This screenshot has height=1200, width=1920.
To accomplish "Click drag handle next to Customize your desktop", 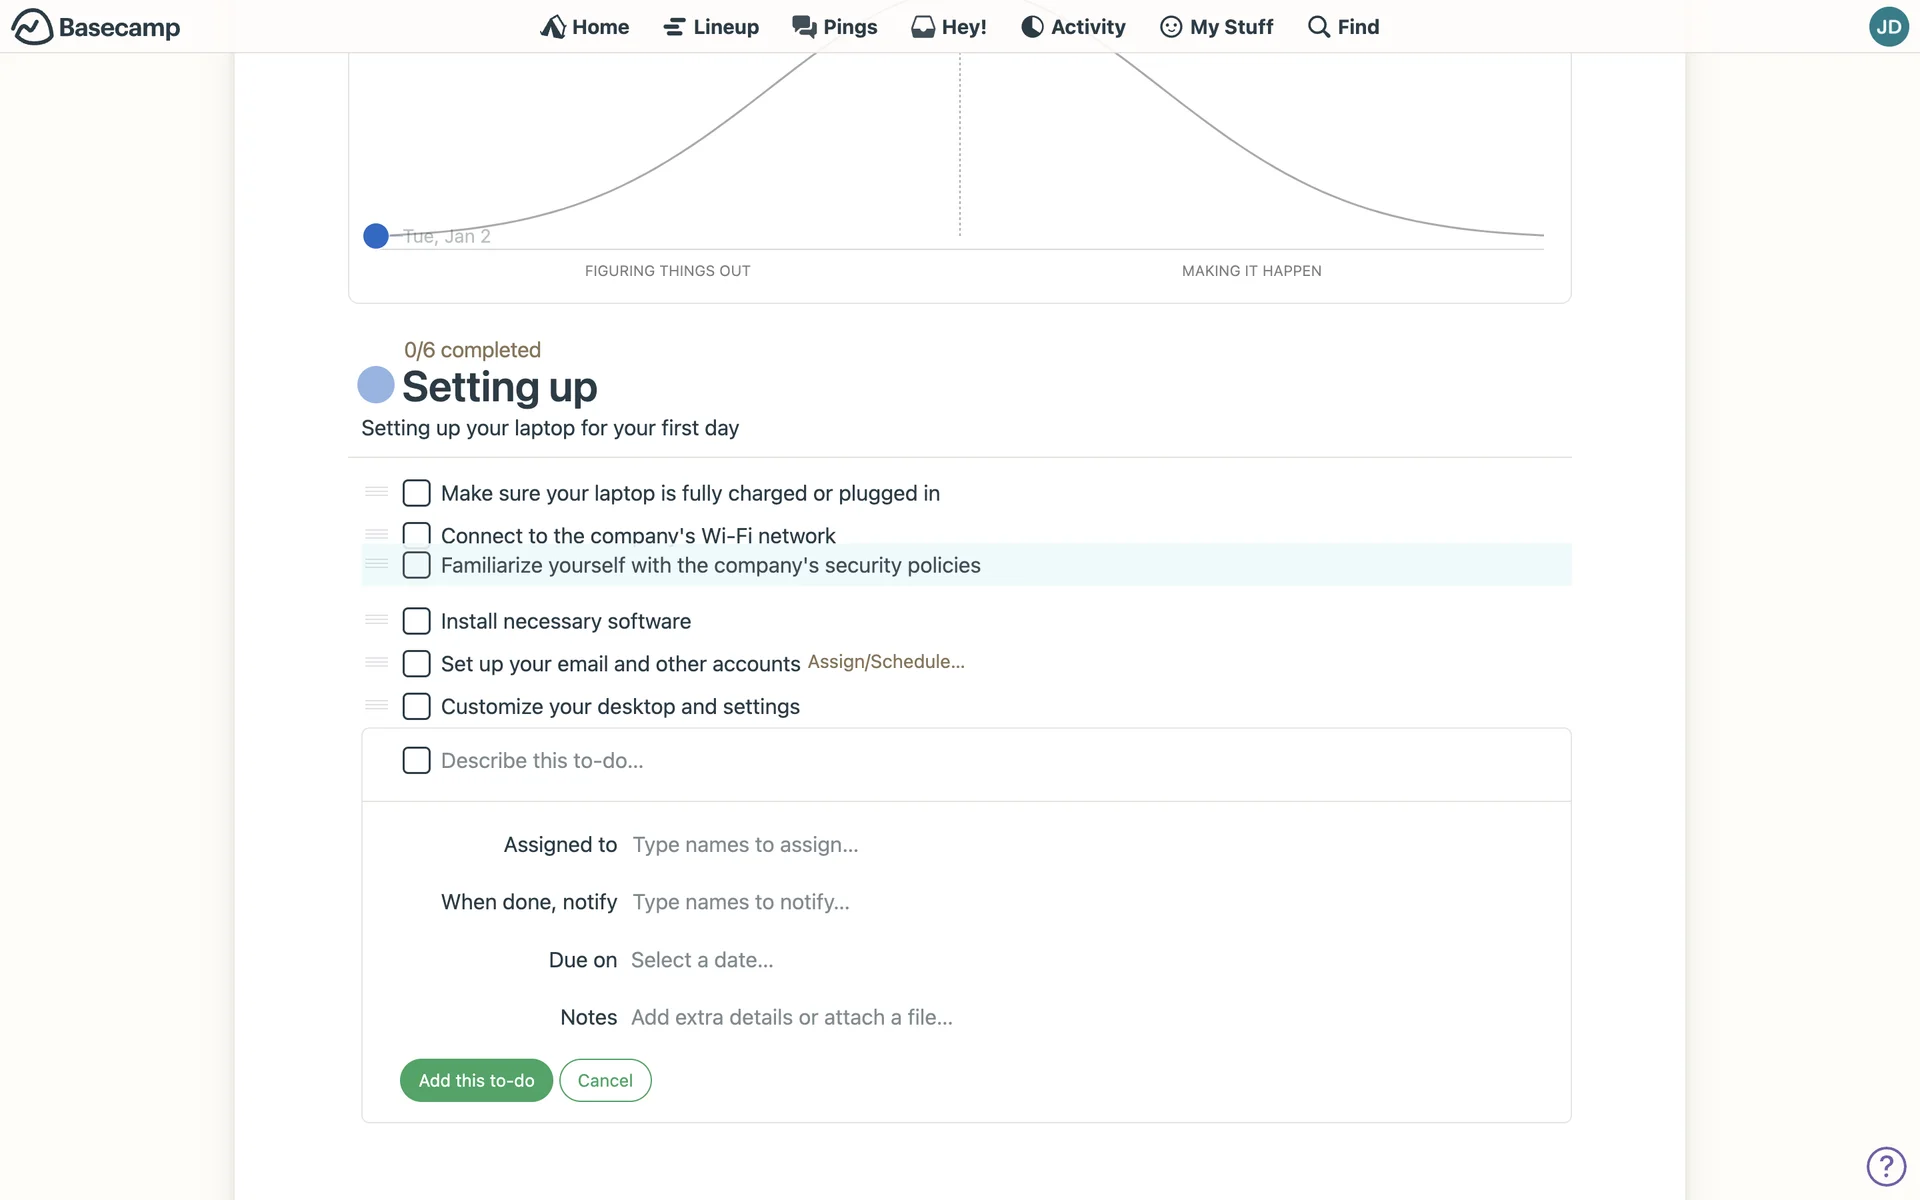I will tap(377, 706).
